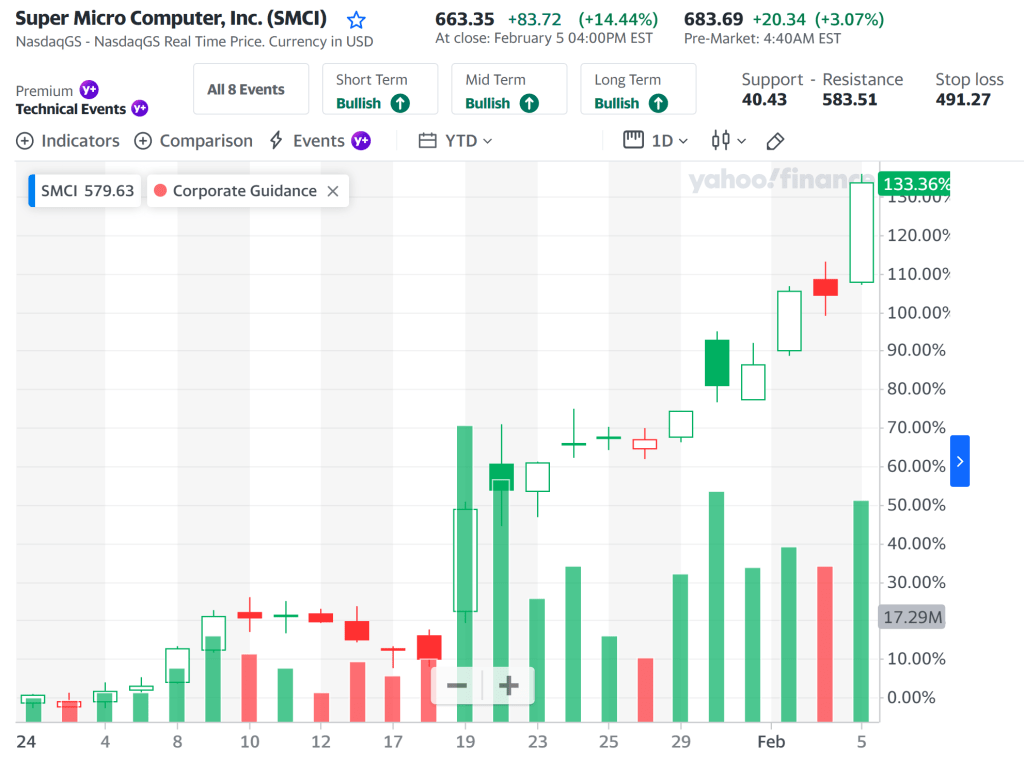Select the Mid Term Bullish tab
Screen dimensions: 1024x762
click(x=509, y=90)
